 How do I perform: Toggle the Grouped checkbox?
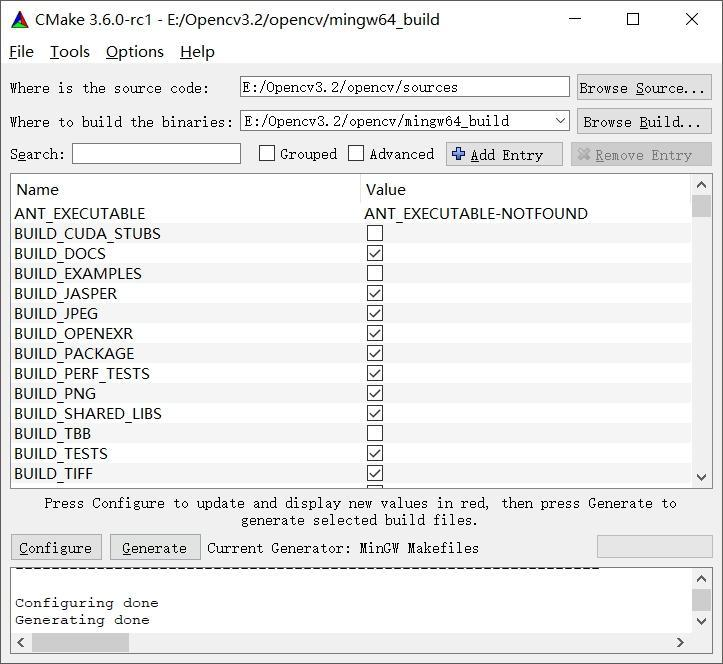267,154
